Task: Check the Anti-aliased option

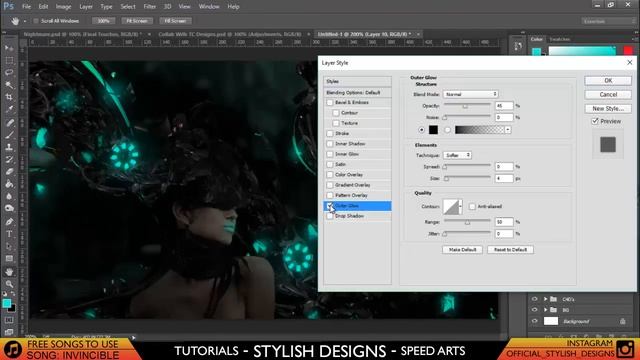Action: pyautogui.click(x=472, y=207)
